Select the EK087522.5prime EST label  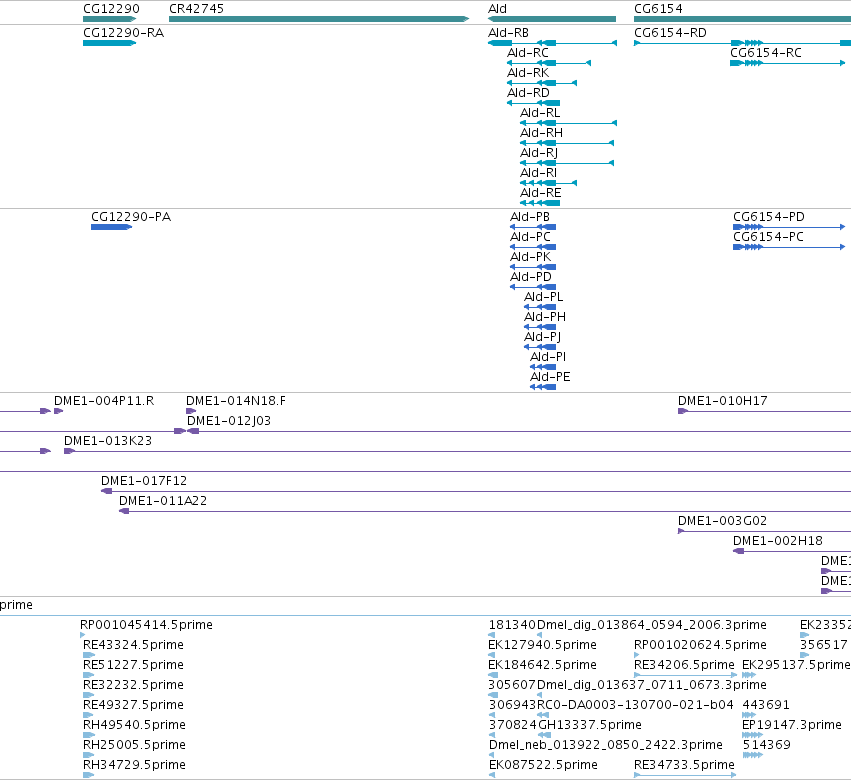coord(543,765)
